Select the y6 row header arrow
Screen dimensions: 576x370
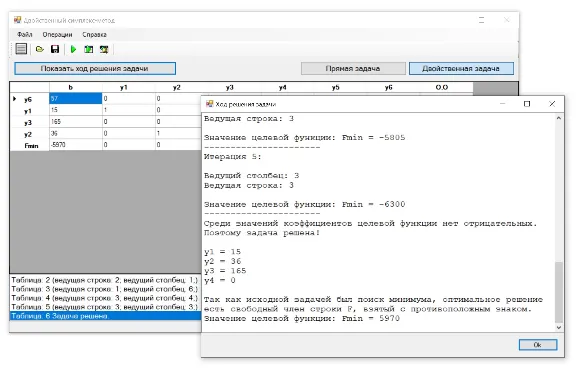14,98
